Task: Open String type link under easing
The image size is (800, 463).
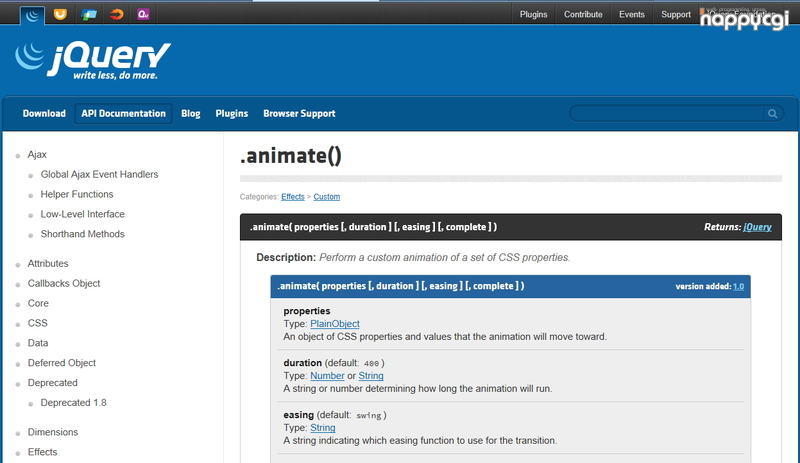Action: click(322, 428)
